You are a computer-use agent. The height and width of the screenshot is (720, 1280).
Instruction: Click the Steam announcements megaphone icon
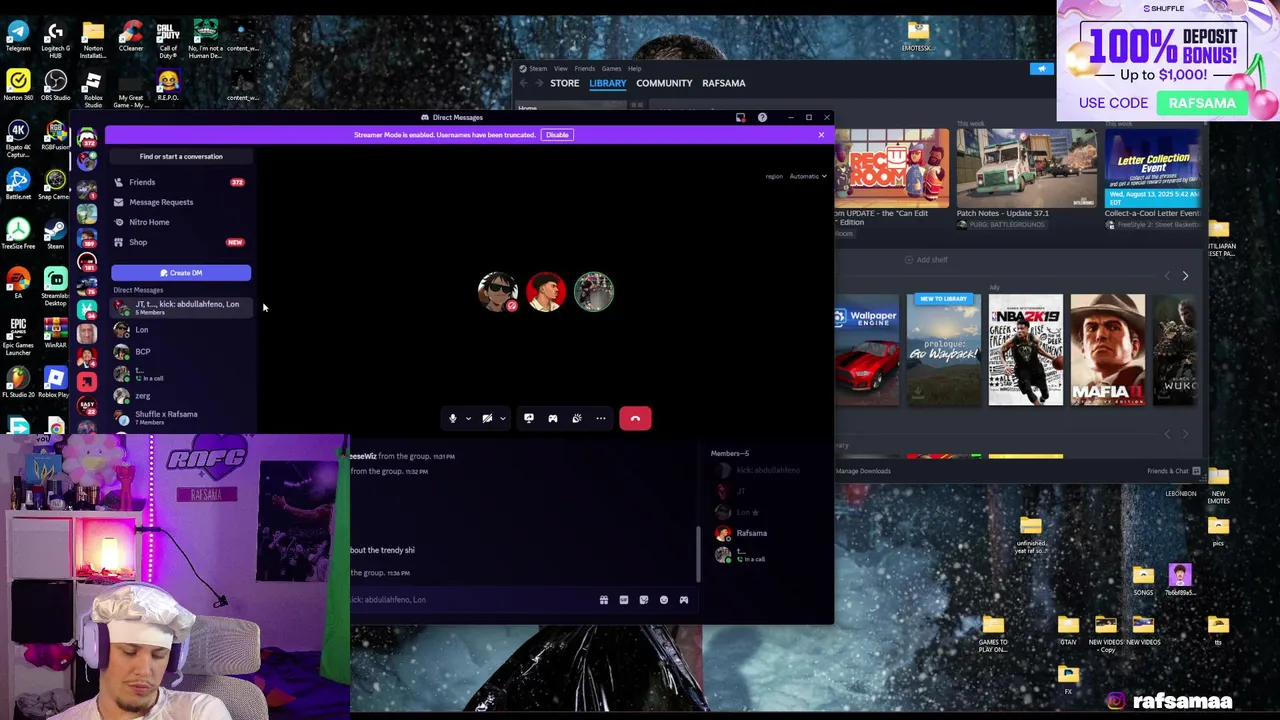click(x=1042, y=69)
